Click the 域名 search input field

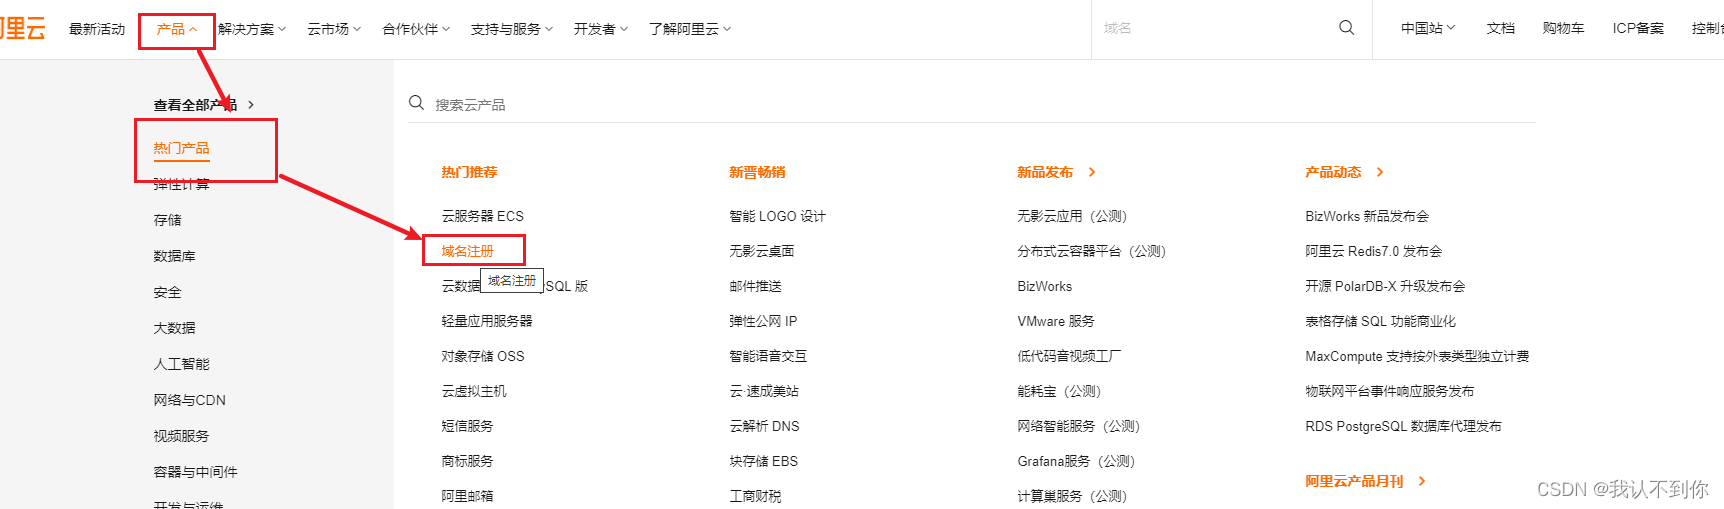click(1215, 28)
